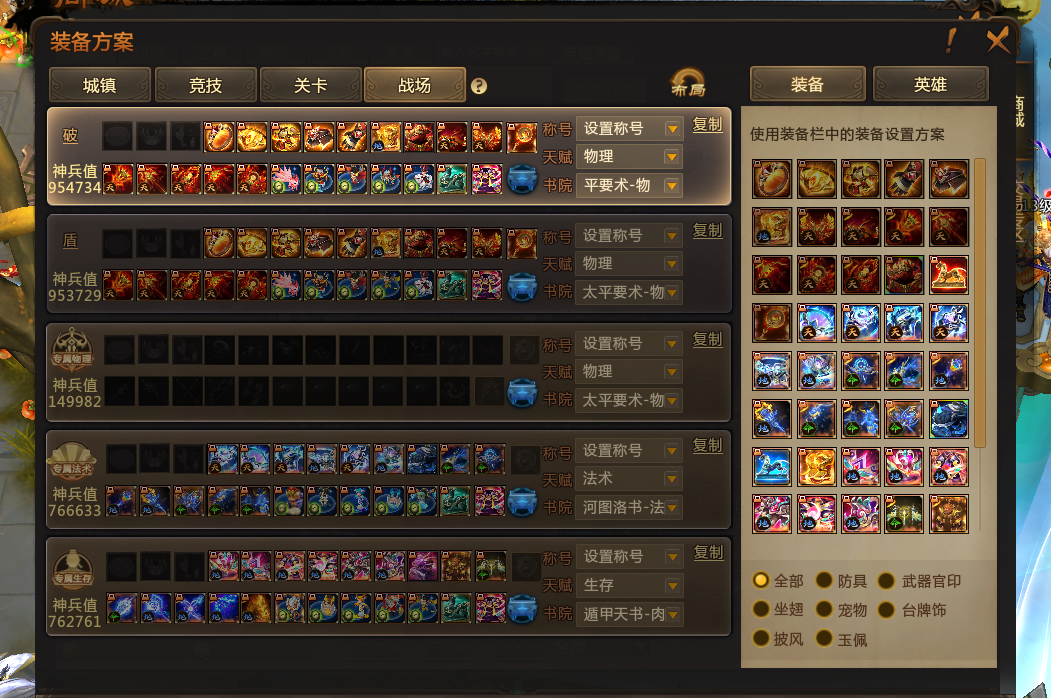This screenshot has width=1051, height=698.
Task: Click the 专属物理 scheme emblem icon
Action: pyautogui.click(x=72, y=349)
